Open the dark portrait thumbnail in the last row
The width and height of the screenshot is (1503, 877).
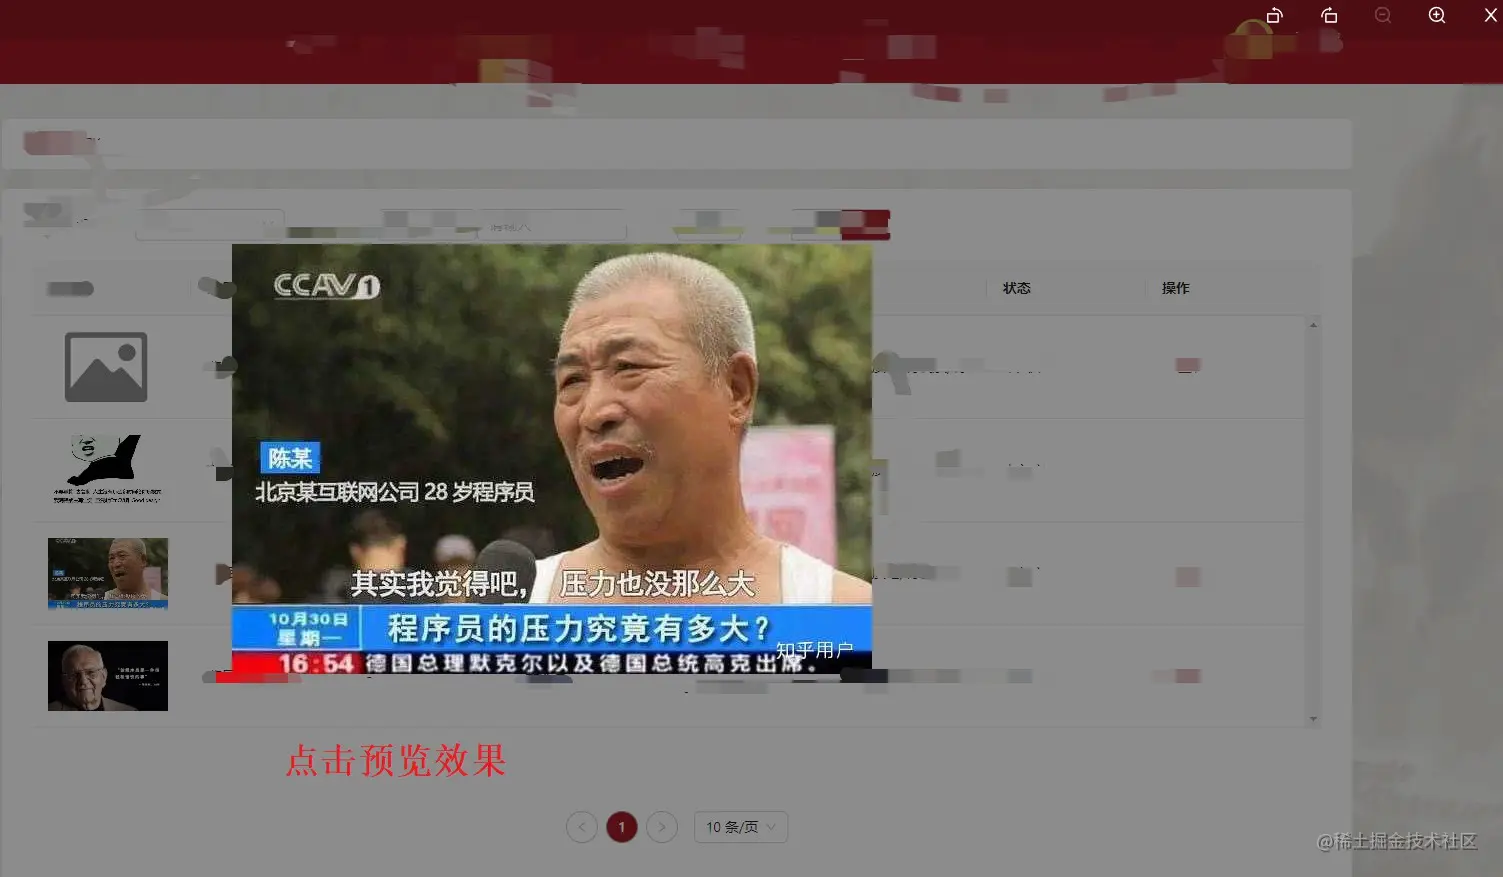point(108,676)
